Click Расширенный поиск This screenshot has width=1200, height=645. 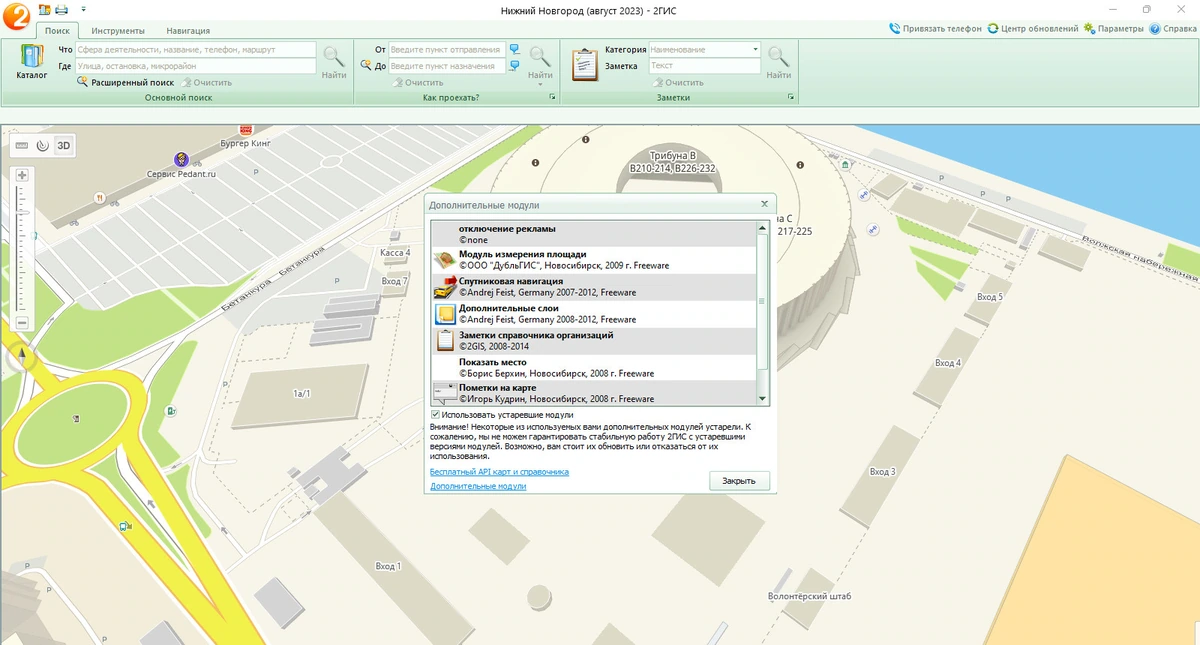[125, 82]
